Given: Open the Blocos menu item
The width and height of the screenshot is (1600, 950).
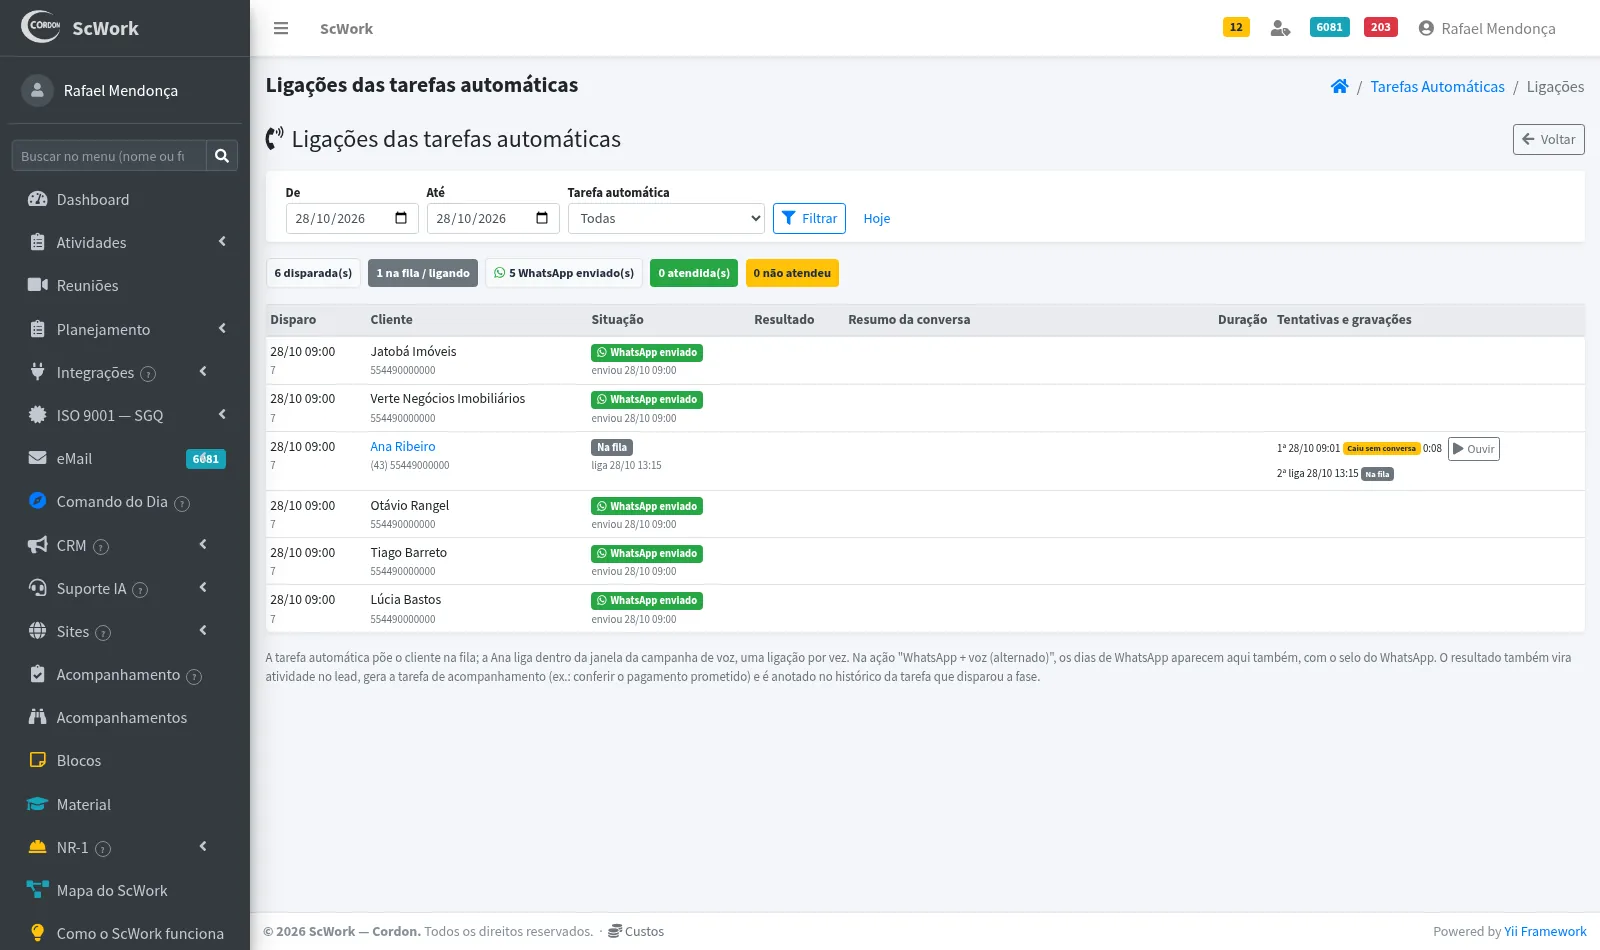Looking at the screenshot, I should [x=125, y=760].
